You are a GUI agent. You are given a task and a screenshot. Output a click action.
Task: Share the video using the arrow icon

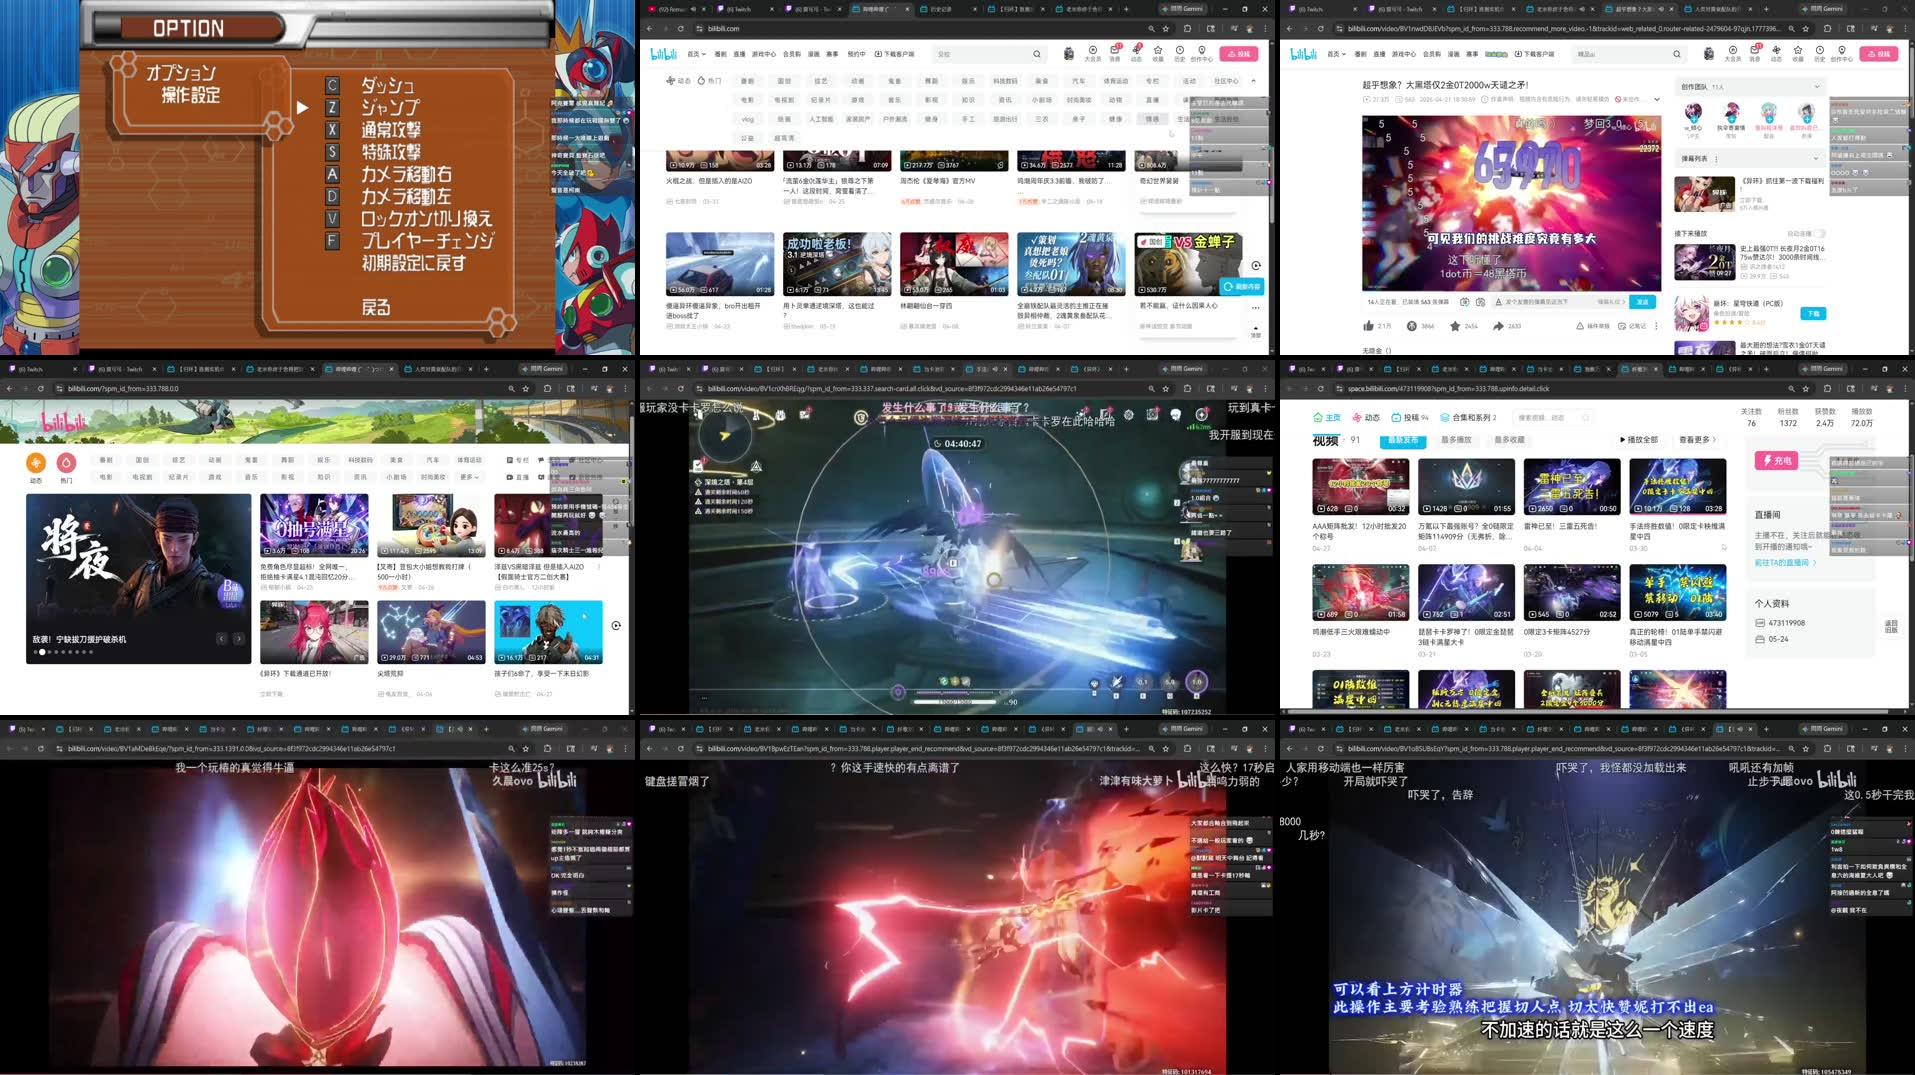(1499, 326)
